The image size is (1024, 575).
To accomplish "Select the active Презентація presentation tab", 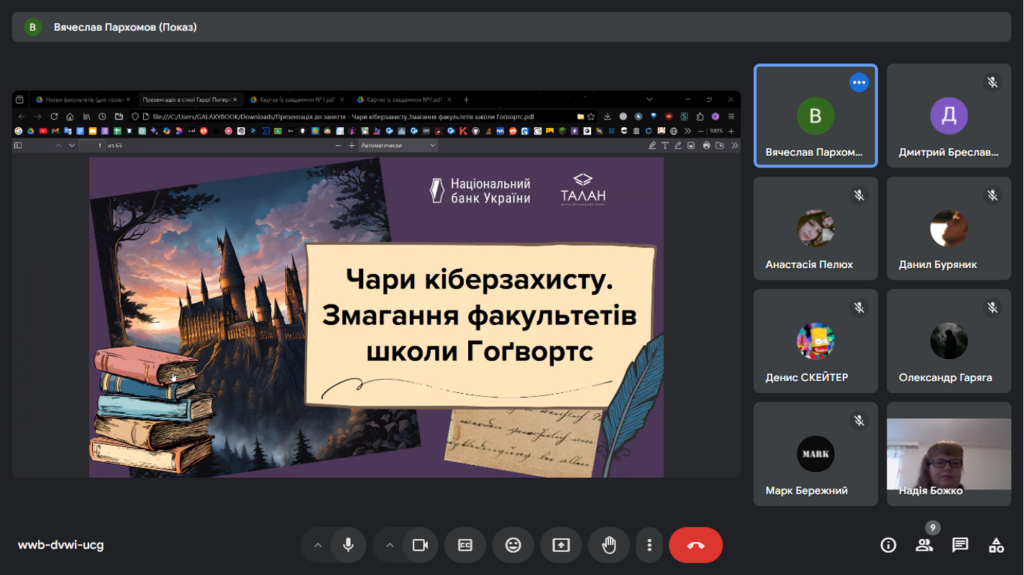I will 189,99.
